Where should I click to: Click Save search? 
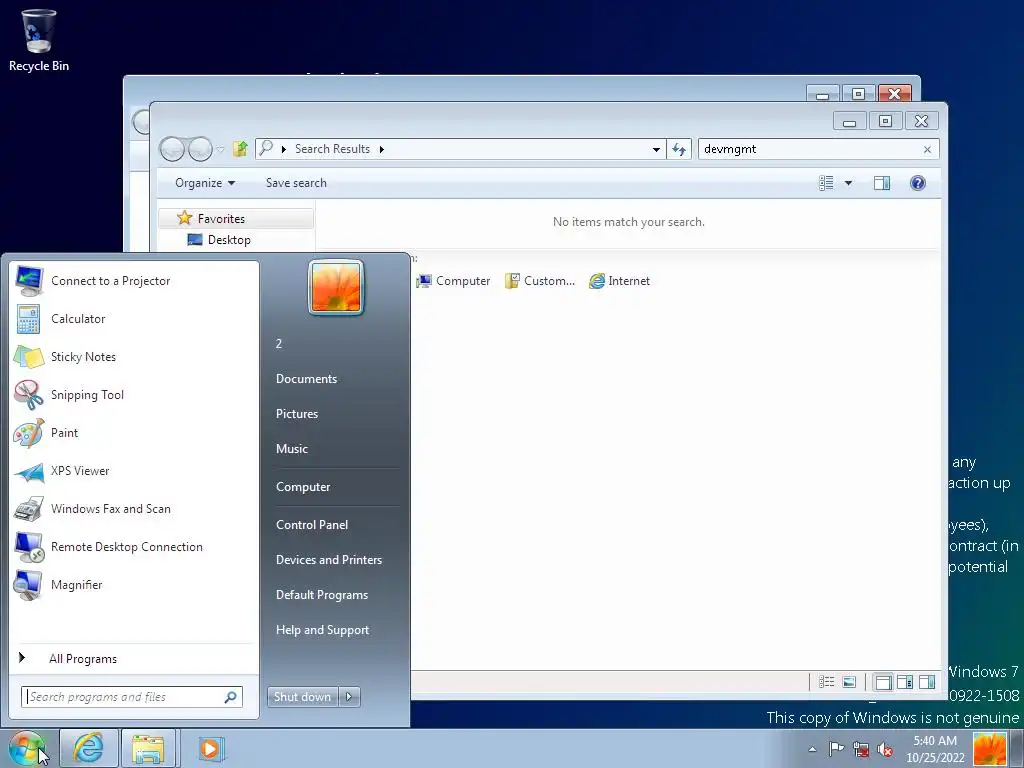[x=296, y=183]
